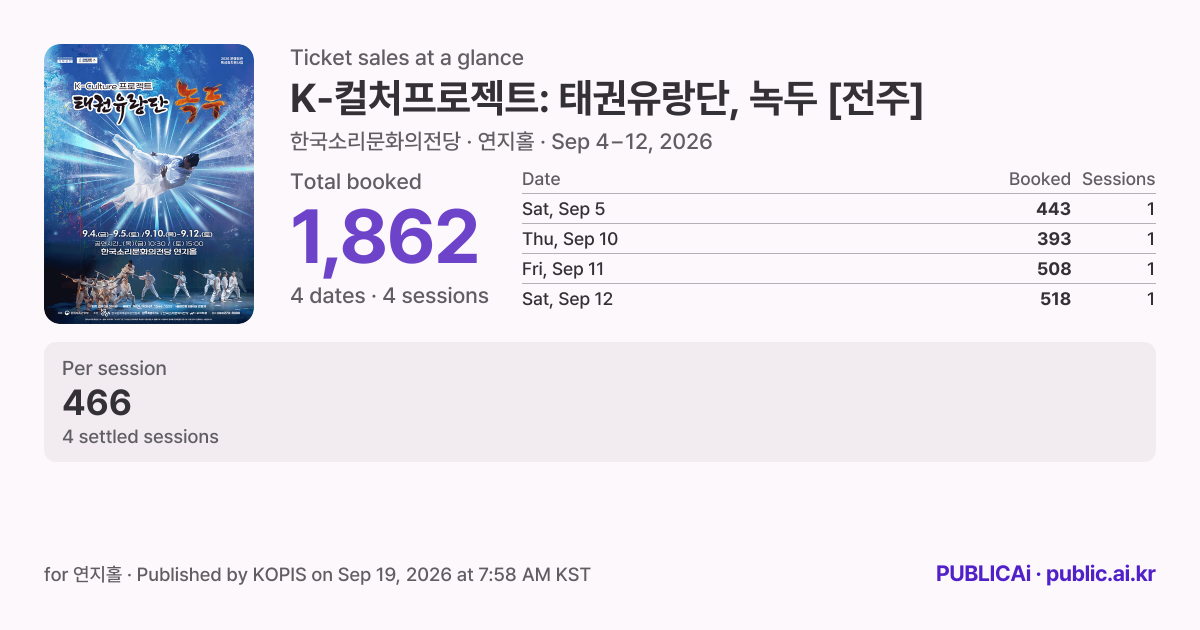
Task: Click the total booked number 1,862
Action: pos(385,238)
